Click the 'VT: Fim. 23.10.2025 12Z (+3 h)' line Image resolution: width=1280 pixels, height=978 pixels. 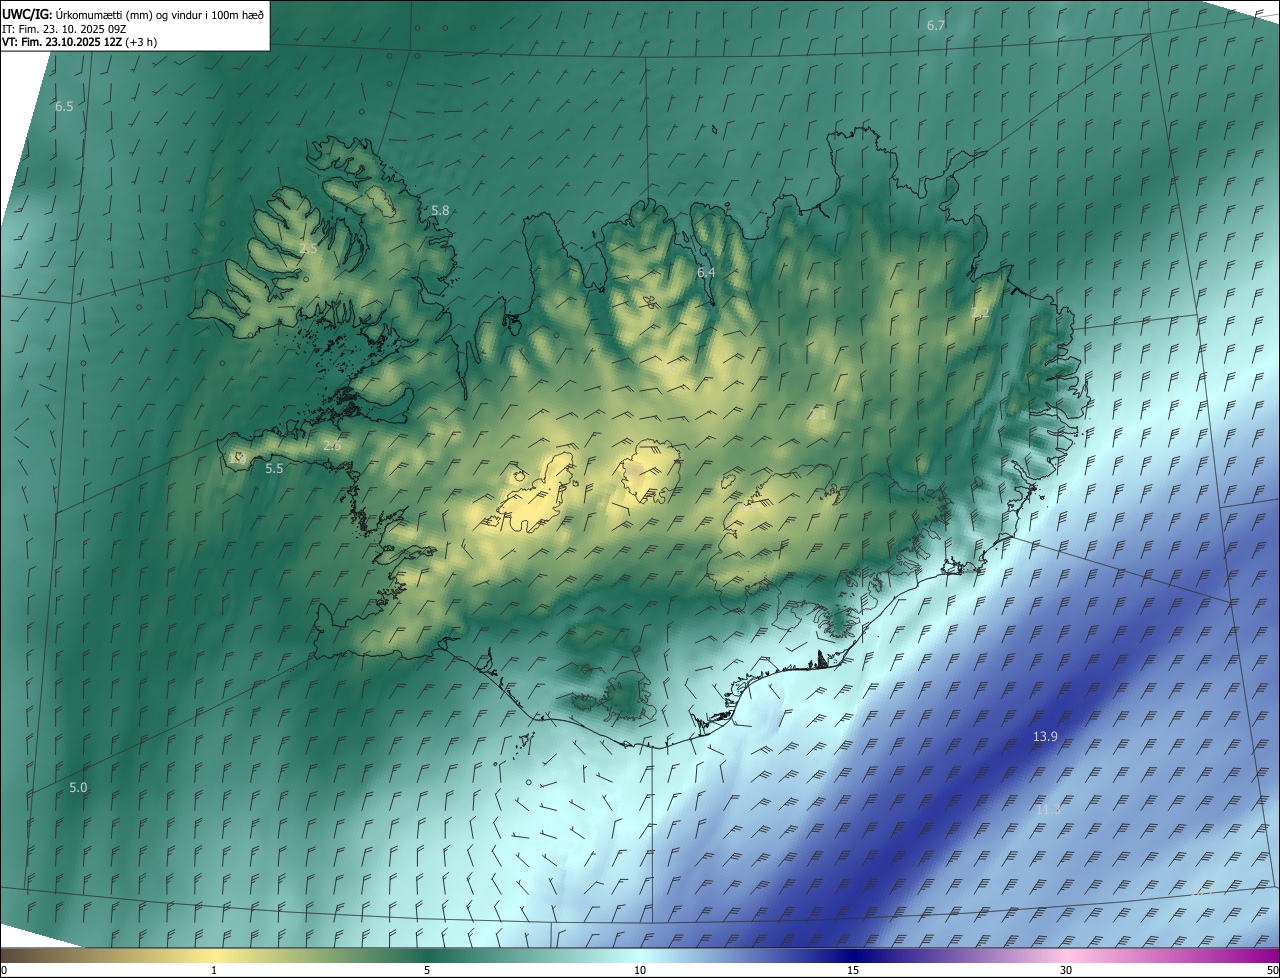[79, 42]
